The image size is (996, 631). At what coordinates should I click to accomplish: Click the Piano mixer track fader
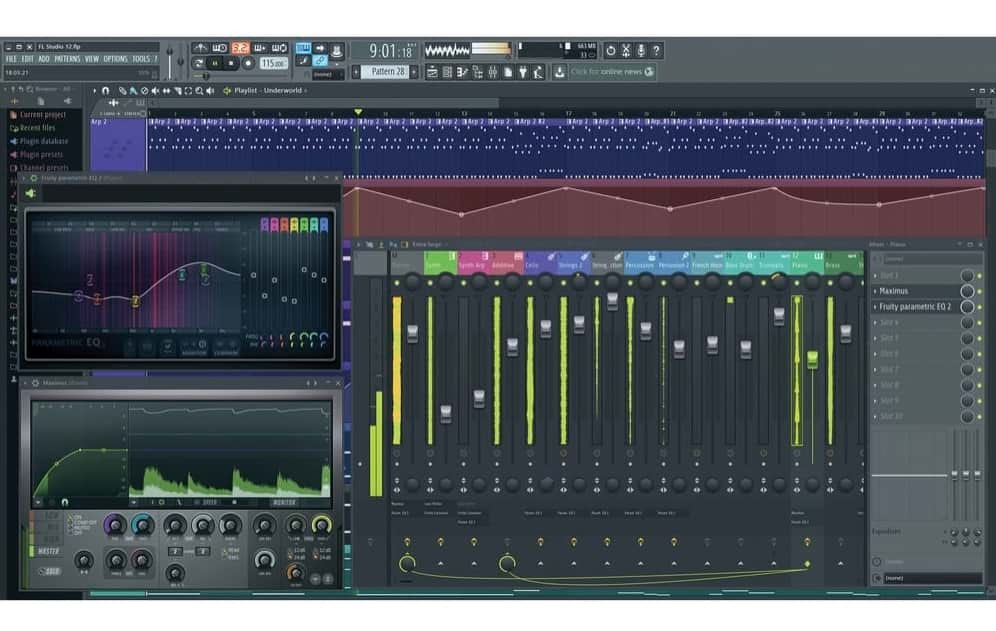(812, 359)
